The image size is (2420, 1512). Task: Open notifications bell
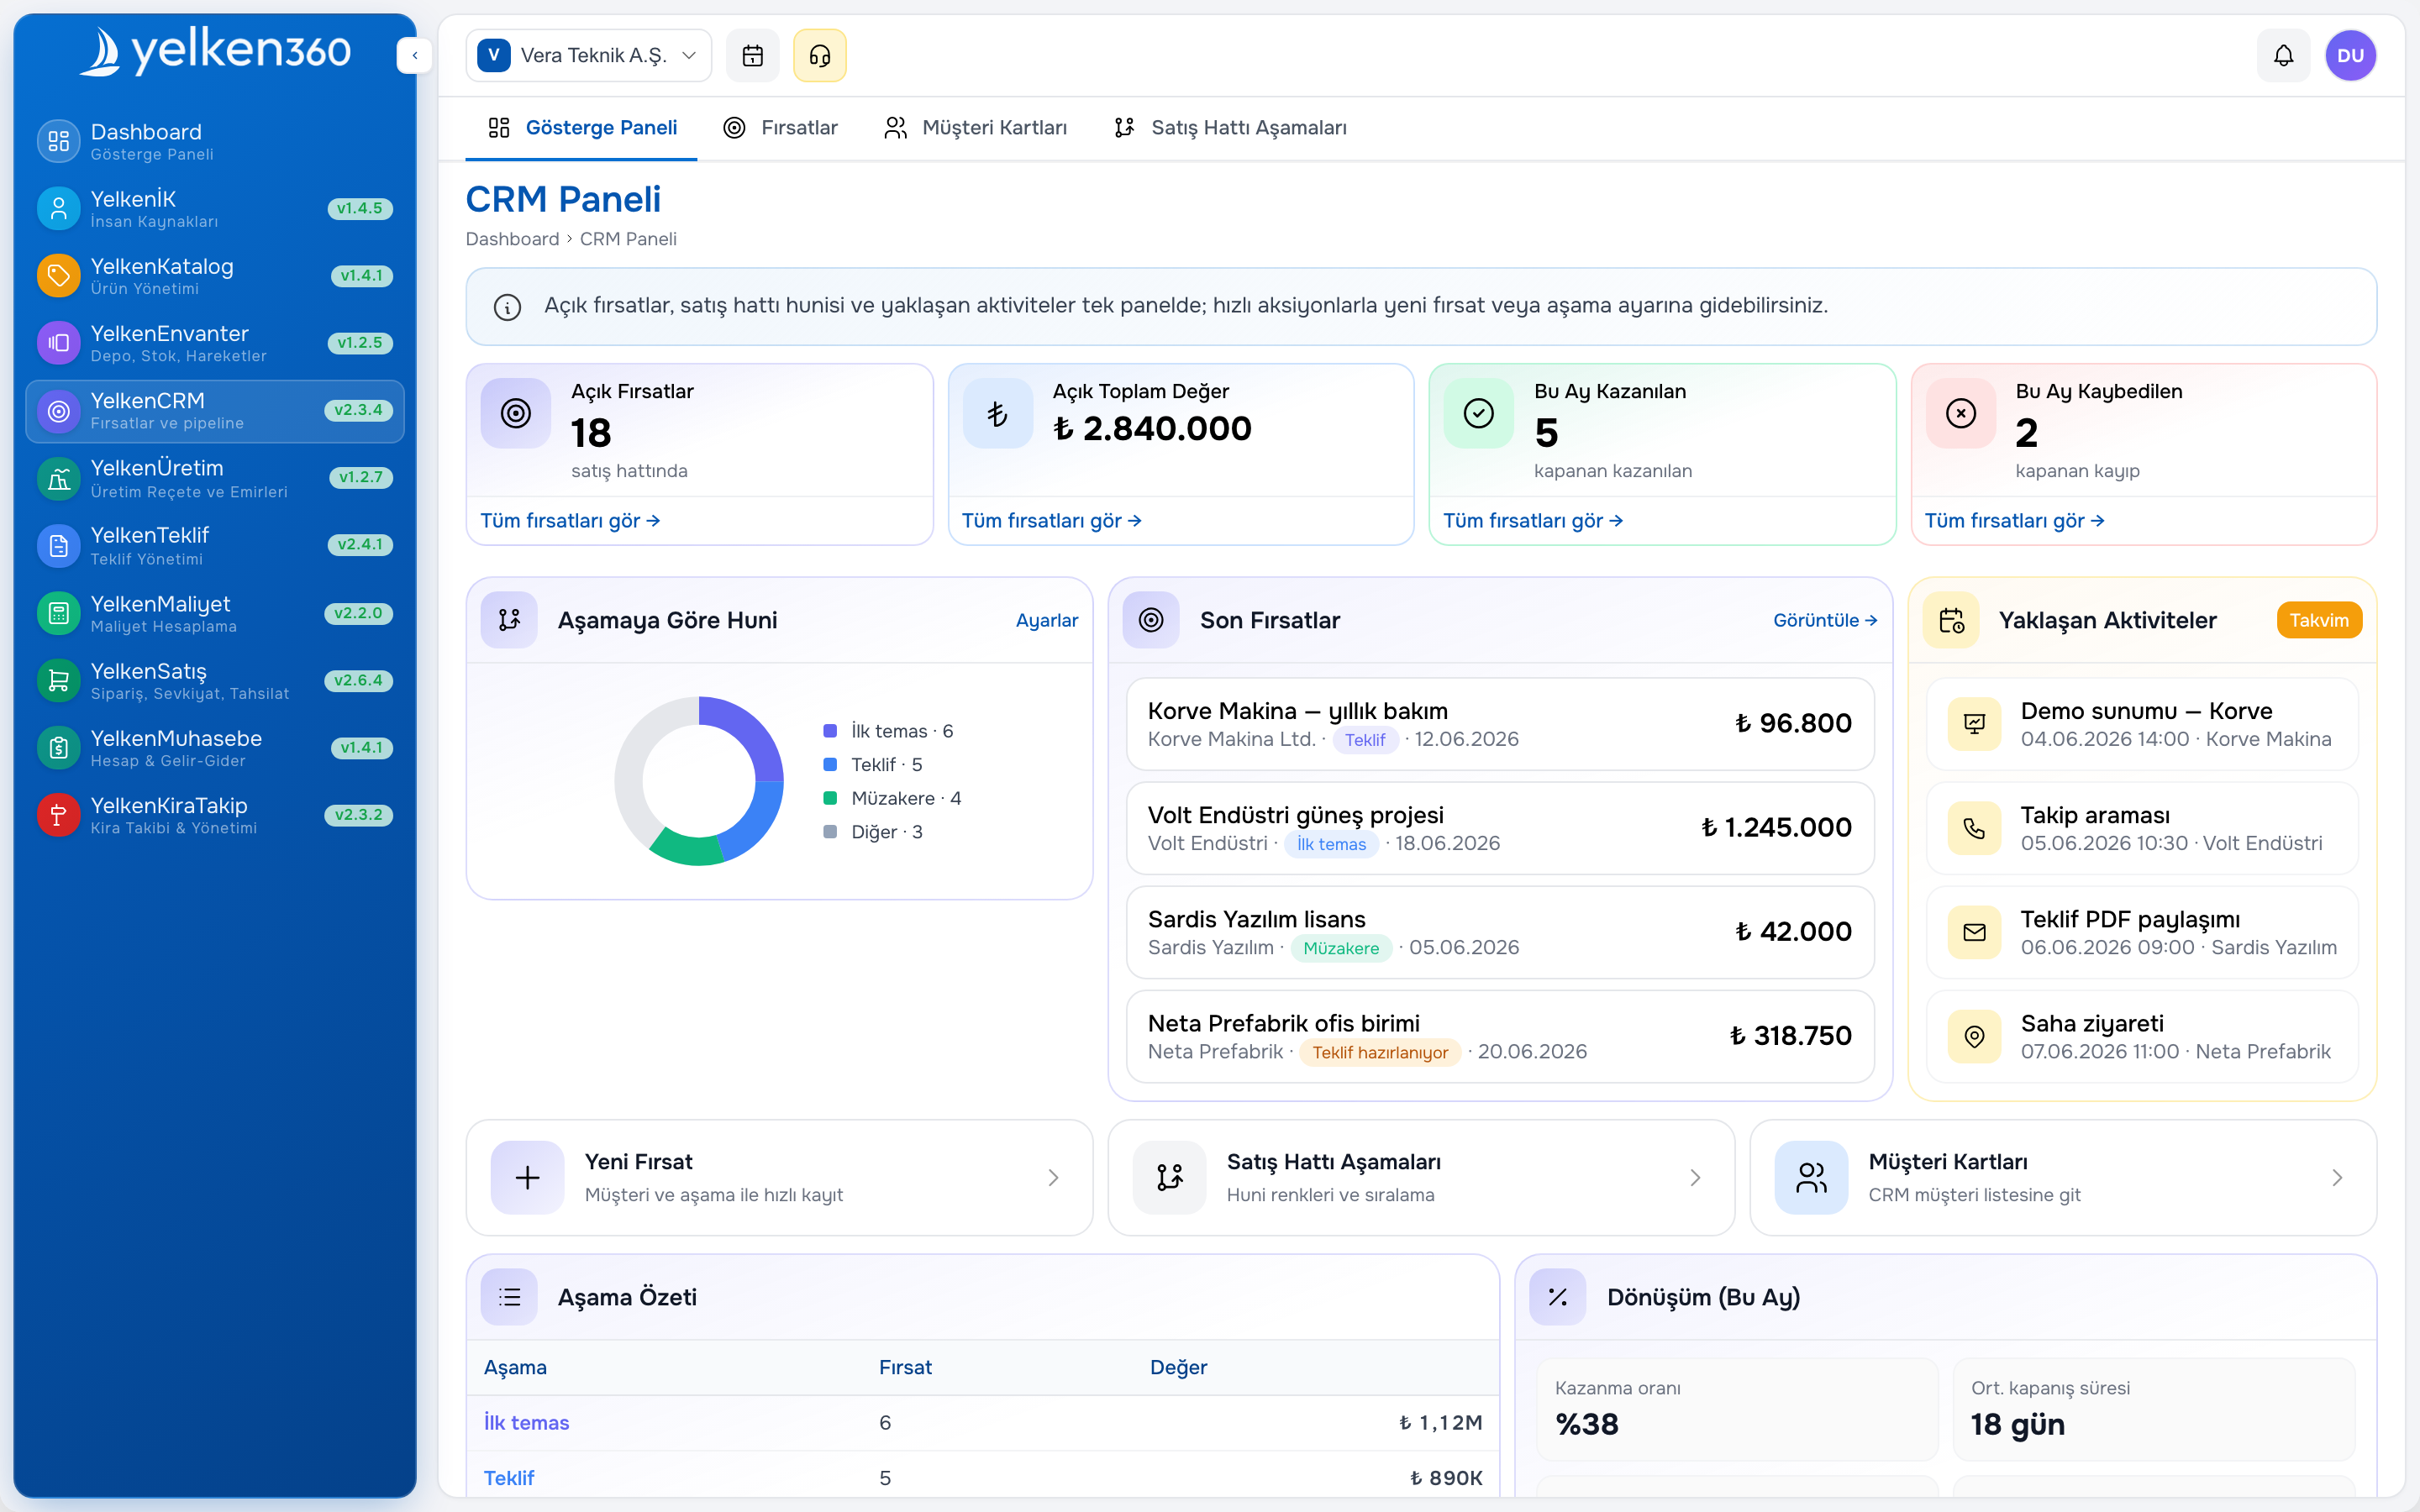pyautogui.click(x=2283, y=55)
